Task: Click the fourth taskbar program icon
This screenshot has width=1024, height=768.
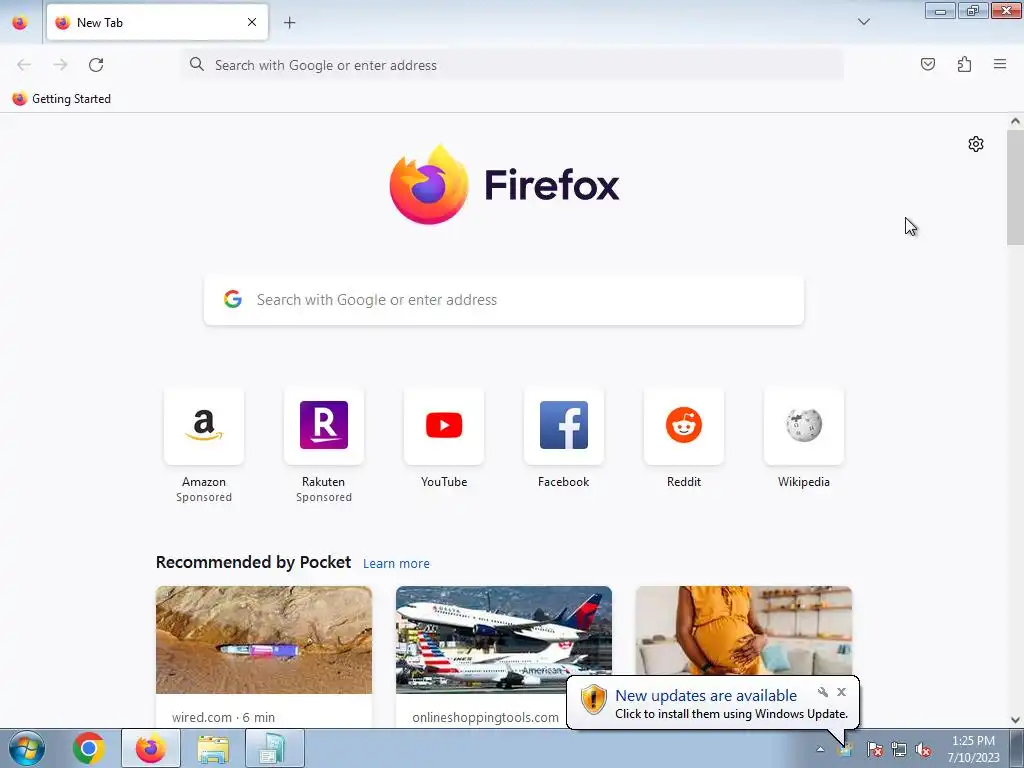Action: pos(274,748)
